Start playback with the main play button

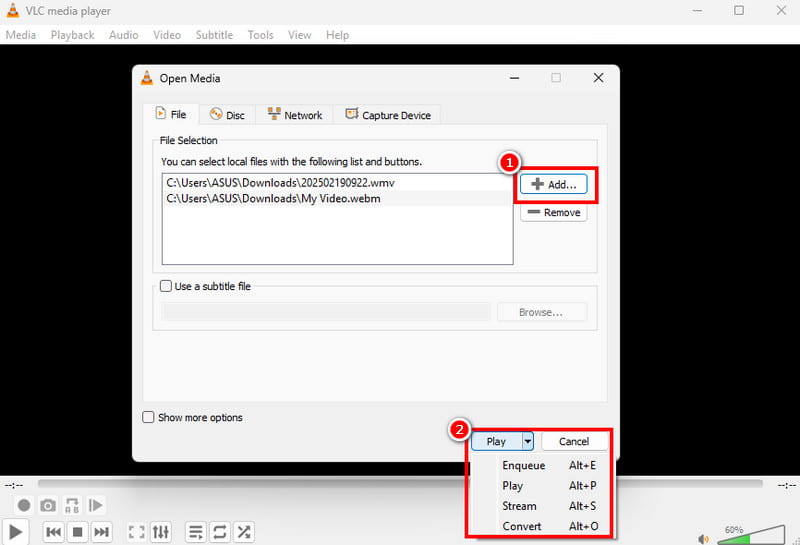[x=15, y=532]
